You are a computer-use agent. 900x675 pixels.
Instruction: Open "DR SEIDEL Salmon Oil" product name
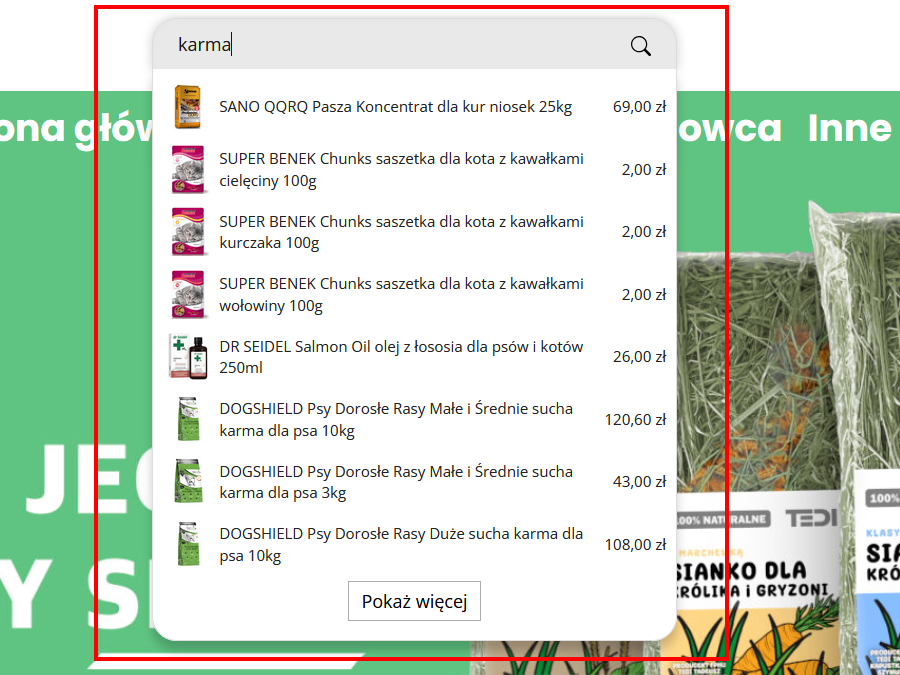401,356
